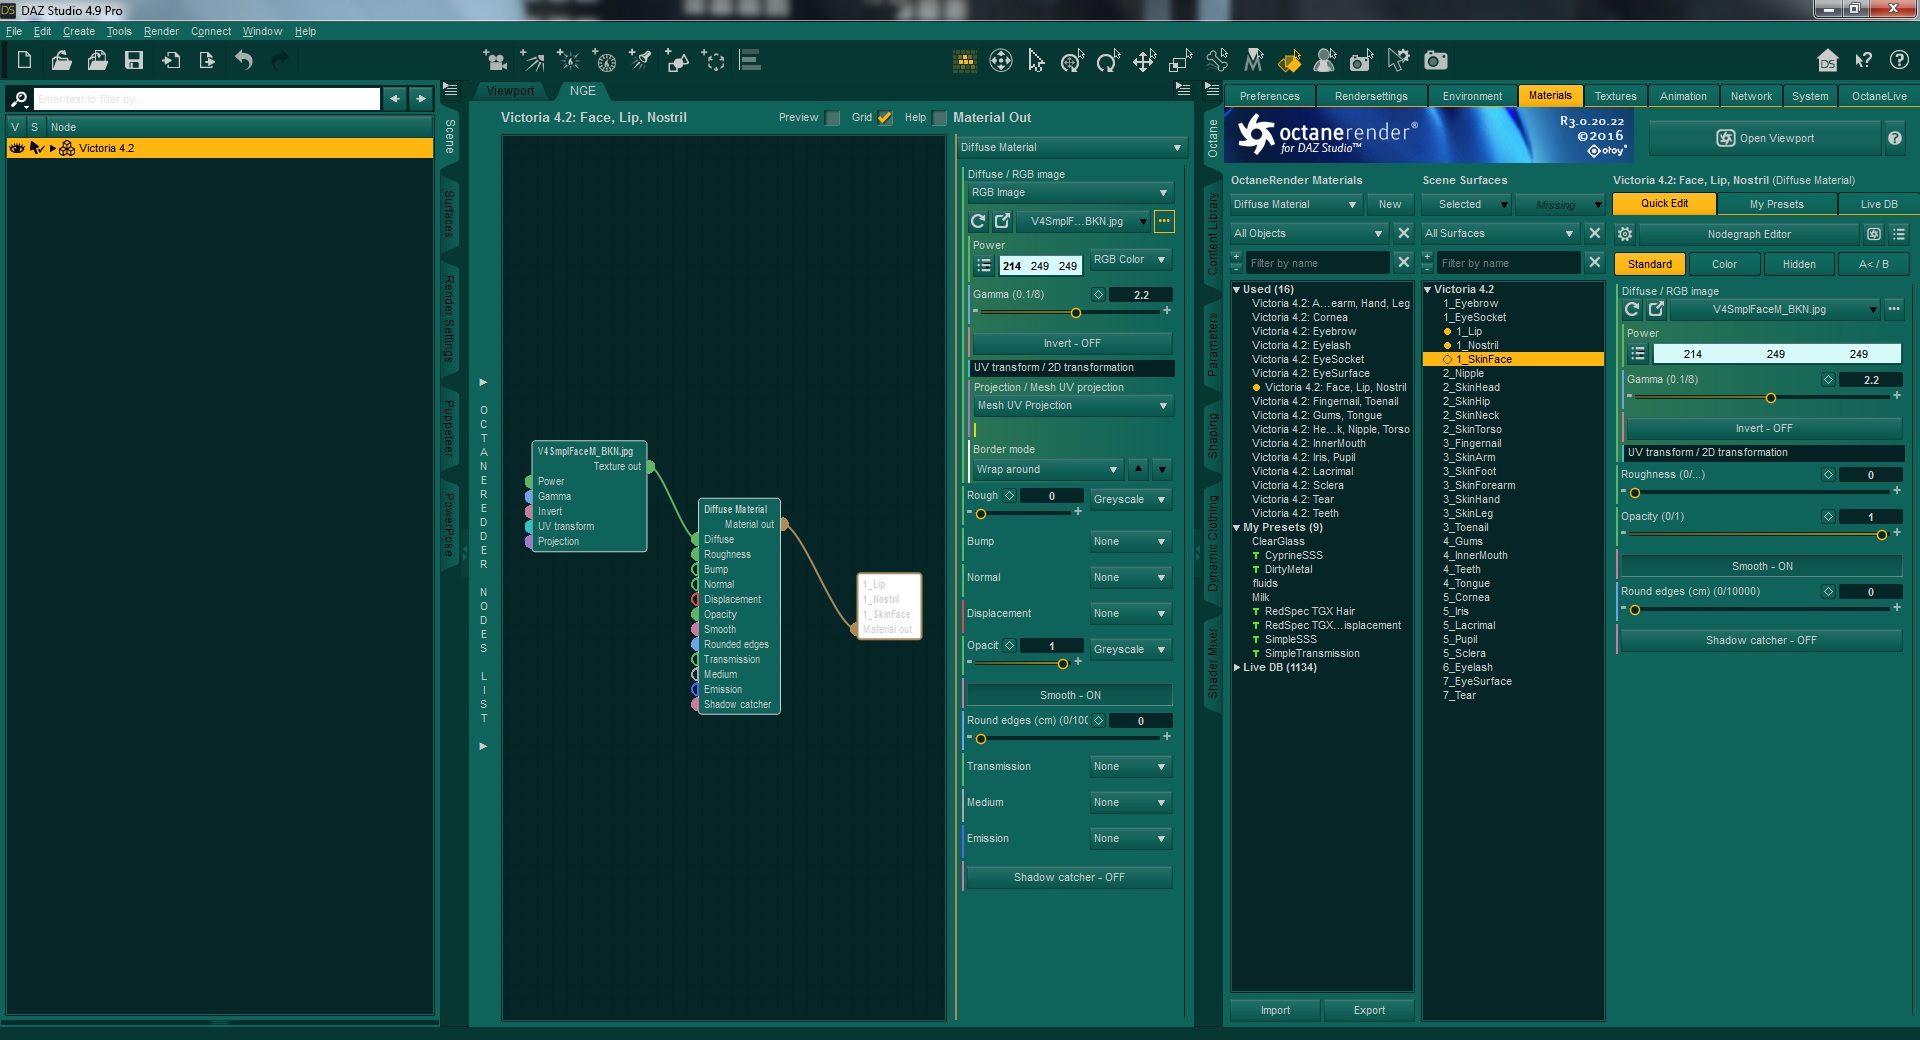Click the Scene Surfaces Filter by name field
This screenshot has width=1920, height=1040.
click(1508, 263)
